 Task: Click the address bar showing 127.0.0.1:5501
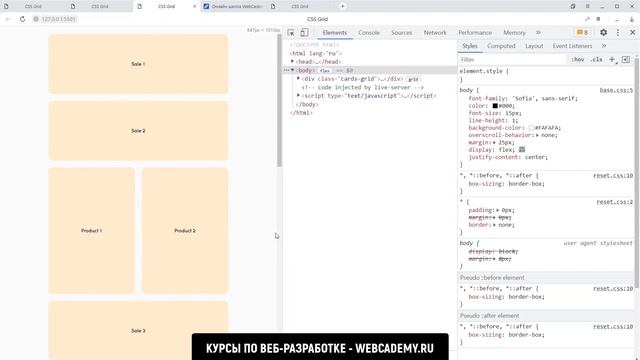click(60, 19)
